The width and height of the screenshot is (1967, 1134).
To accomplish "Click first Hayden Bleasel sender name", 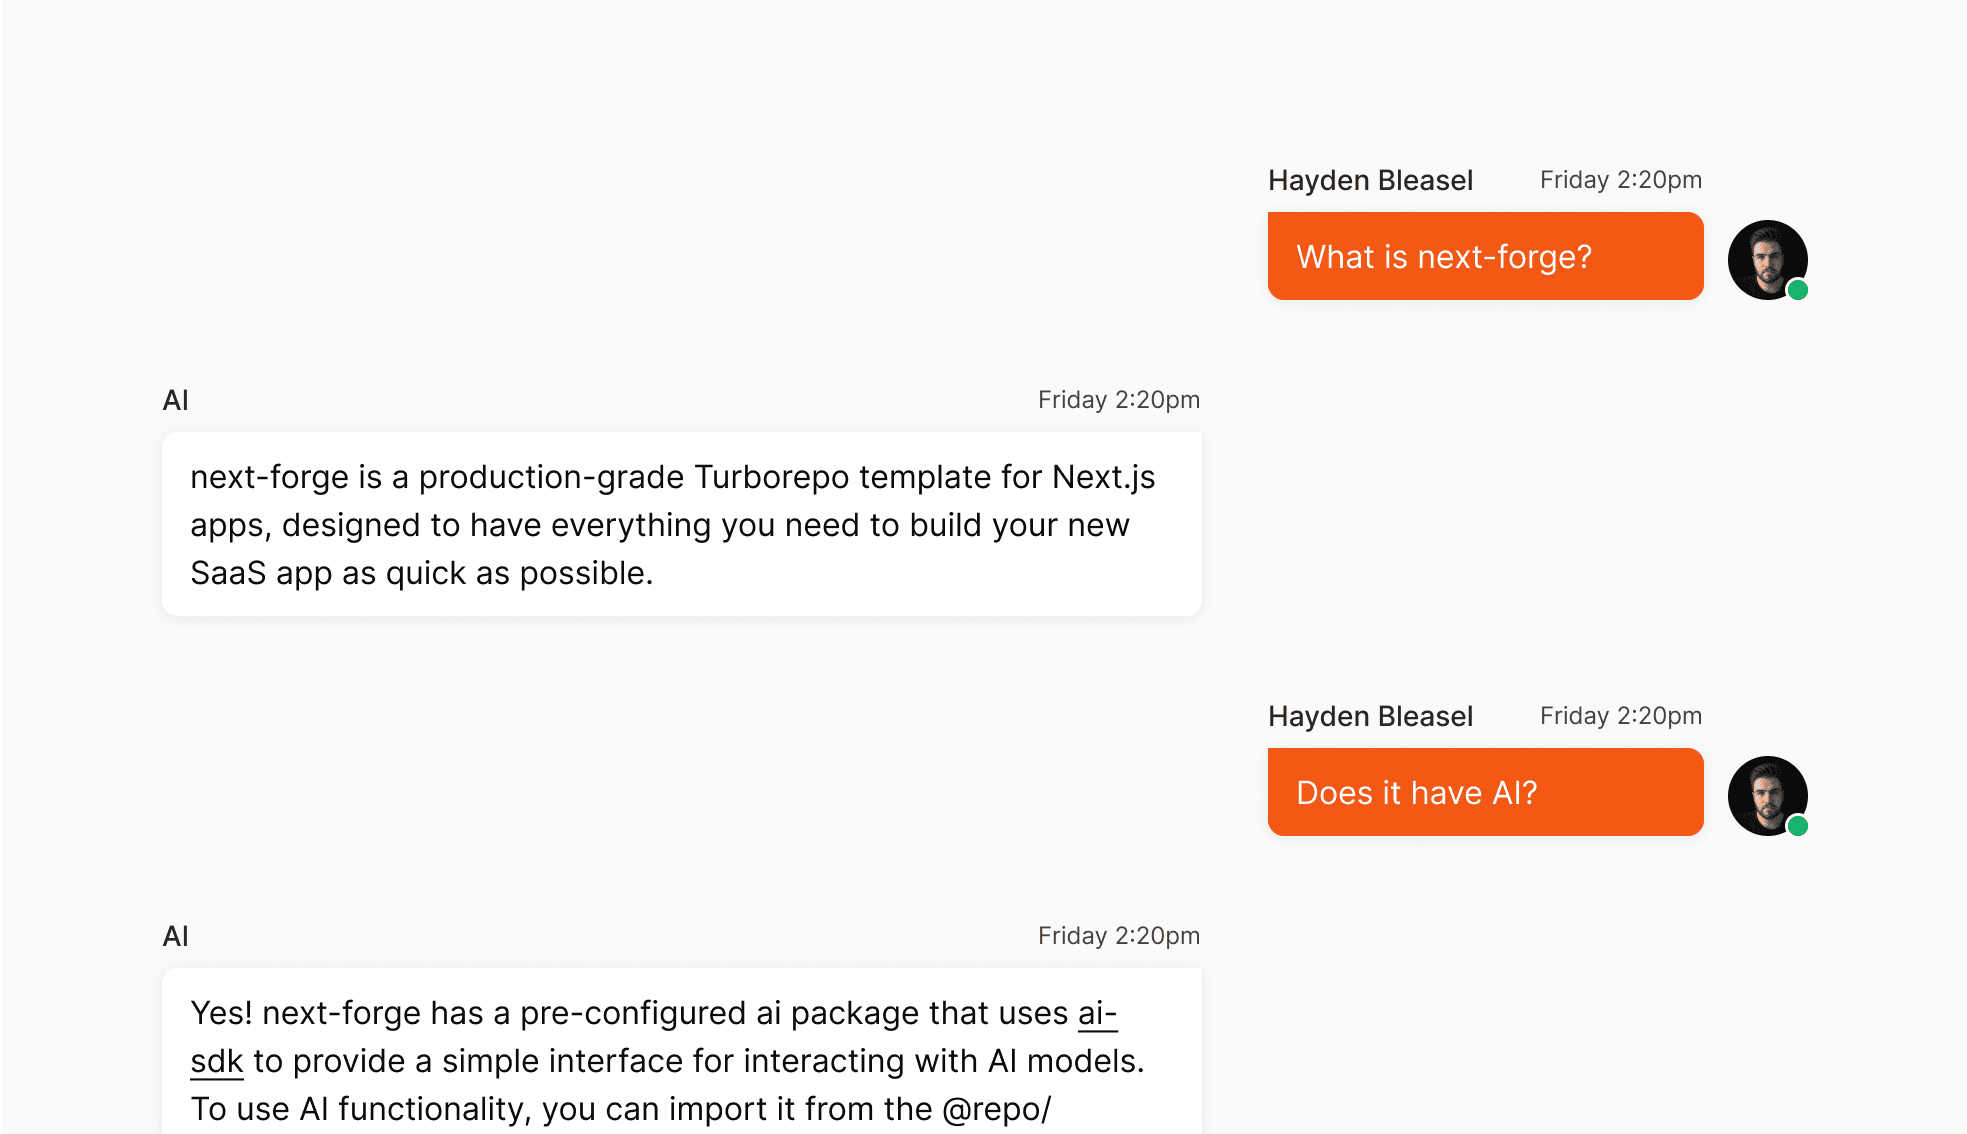I will [1370, 180].
